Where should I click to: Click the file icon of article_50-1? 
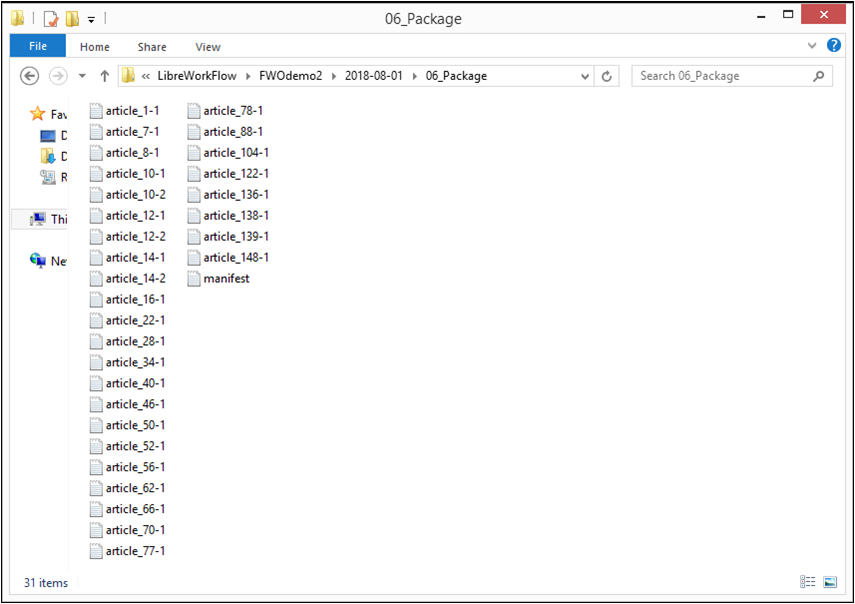(96, 425)
